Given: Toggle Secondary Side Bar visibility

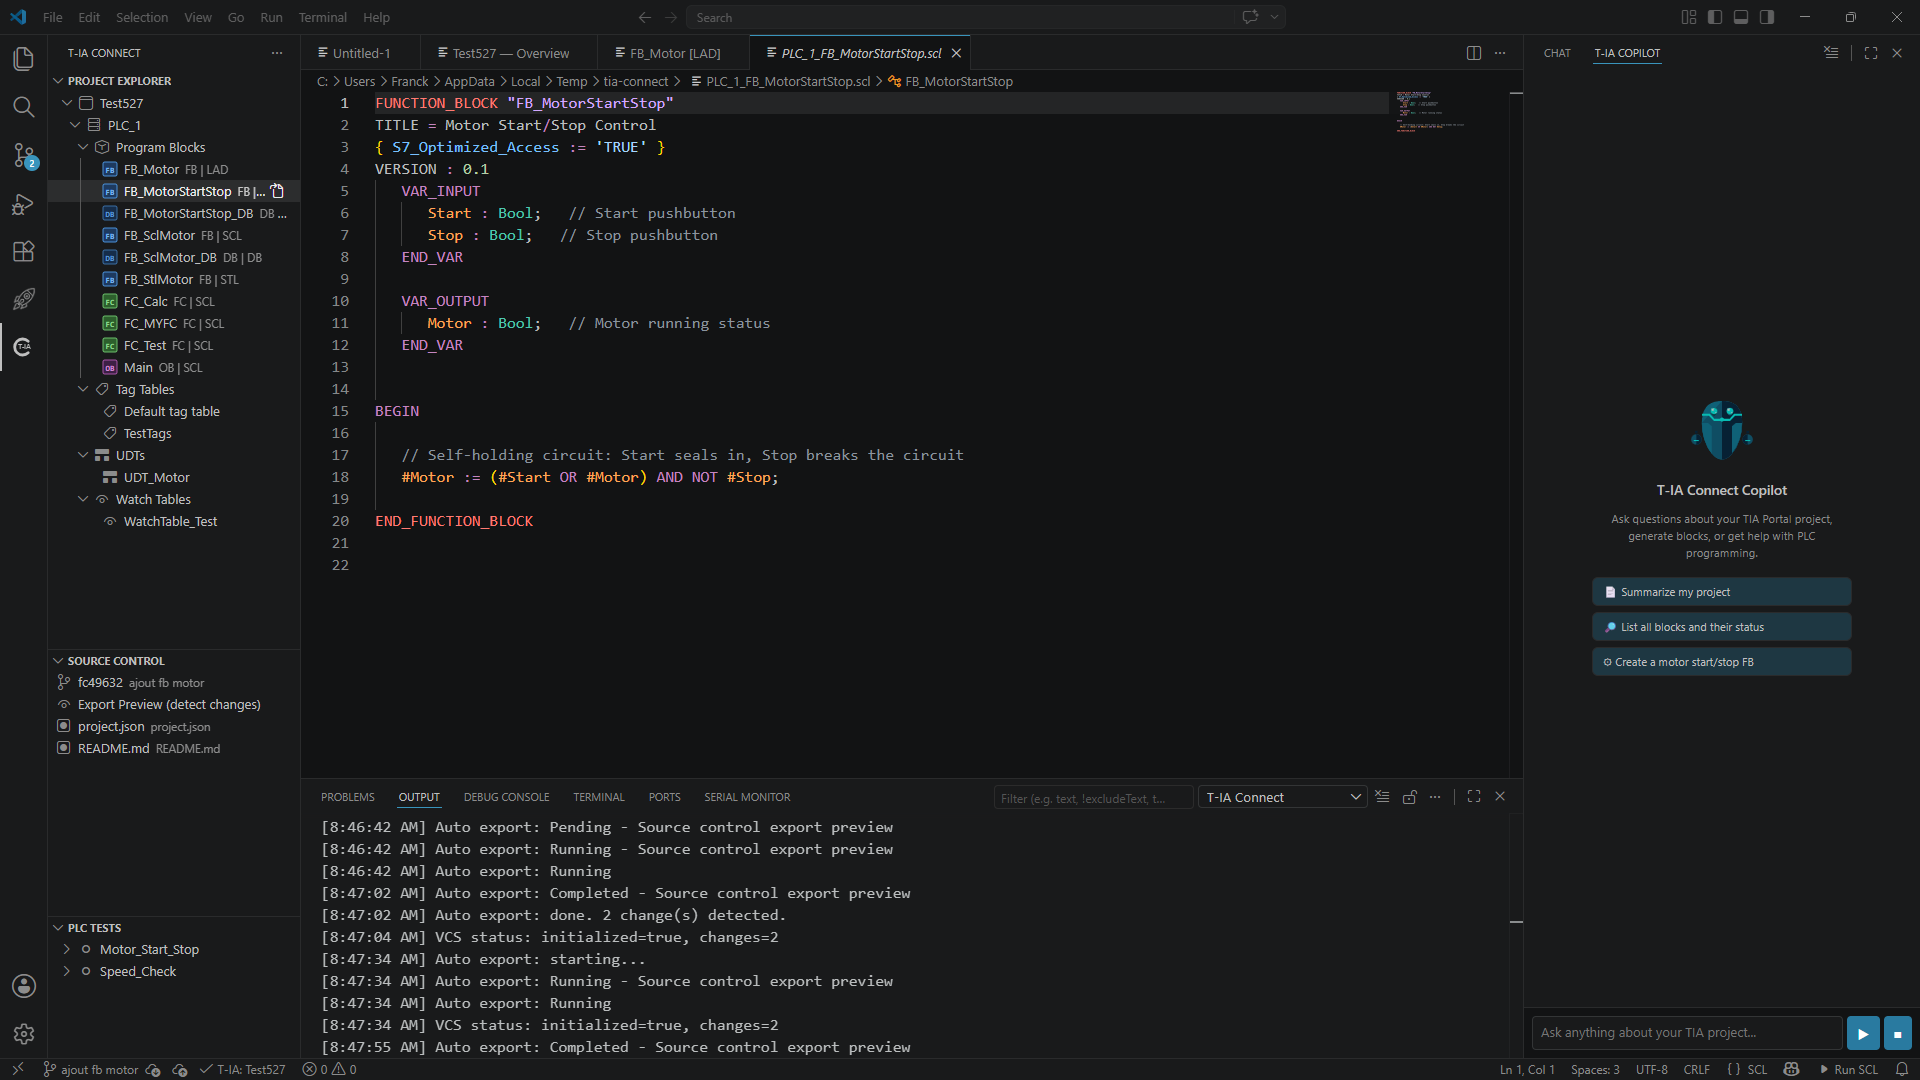Looking at the screenshot, I should [x=1767, y=17].
